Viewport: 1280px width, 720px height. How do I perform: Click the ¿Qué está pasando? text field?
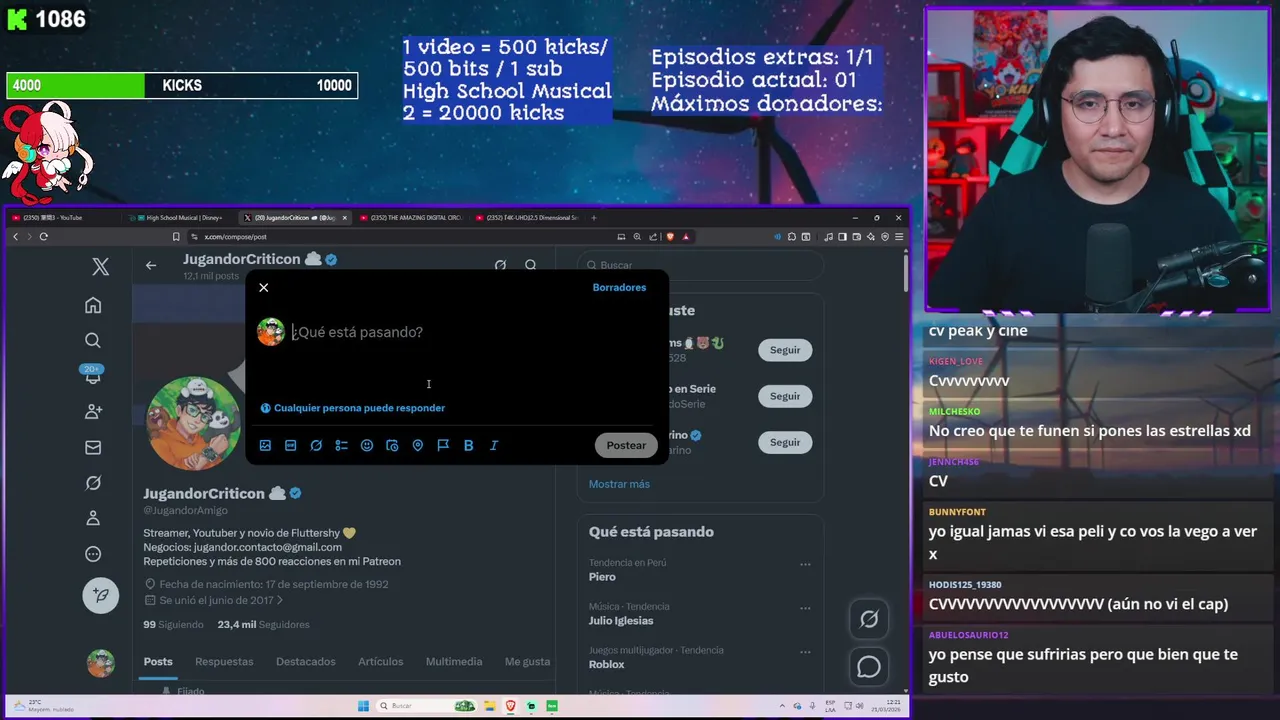click(x=357, y=332)
